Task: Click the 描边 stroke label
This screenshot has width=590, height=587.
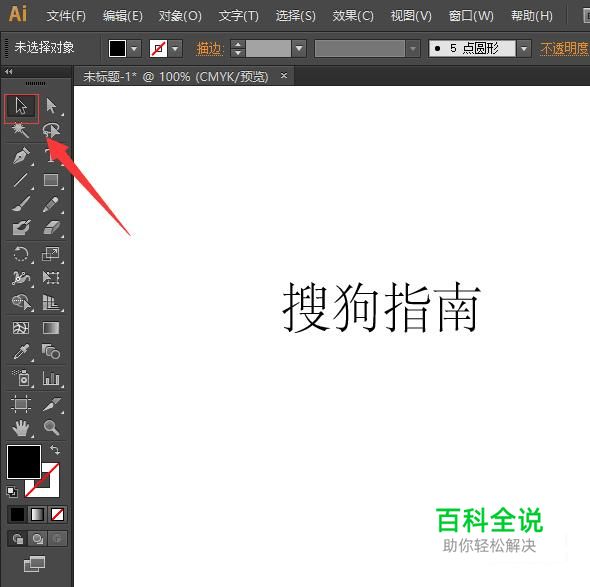Action: coord(209,49)
